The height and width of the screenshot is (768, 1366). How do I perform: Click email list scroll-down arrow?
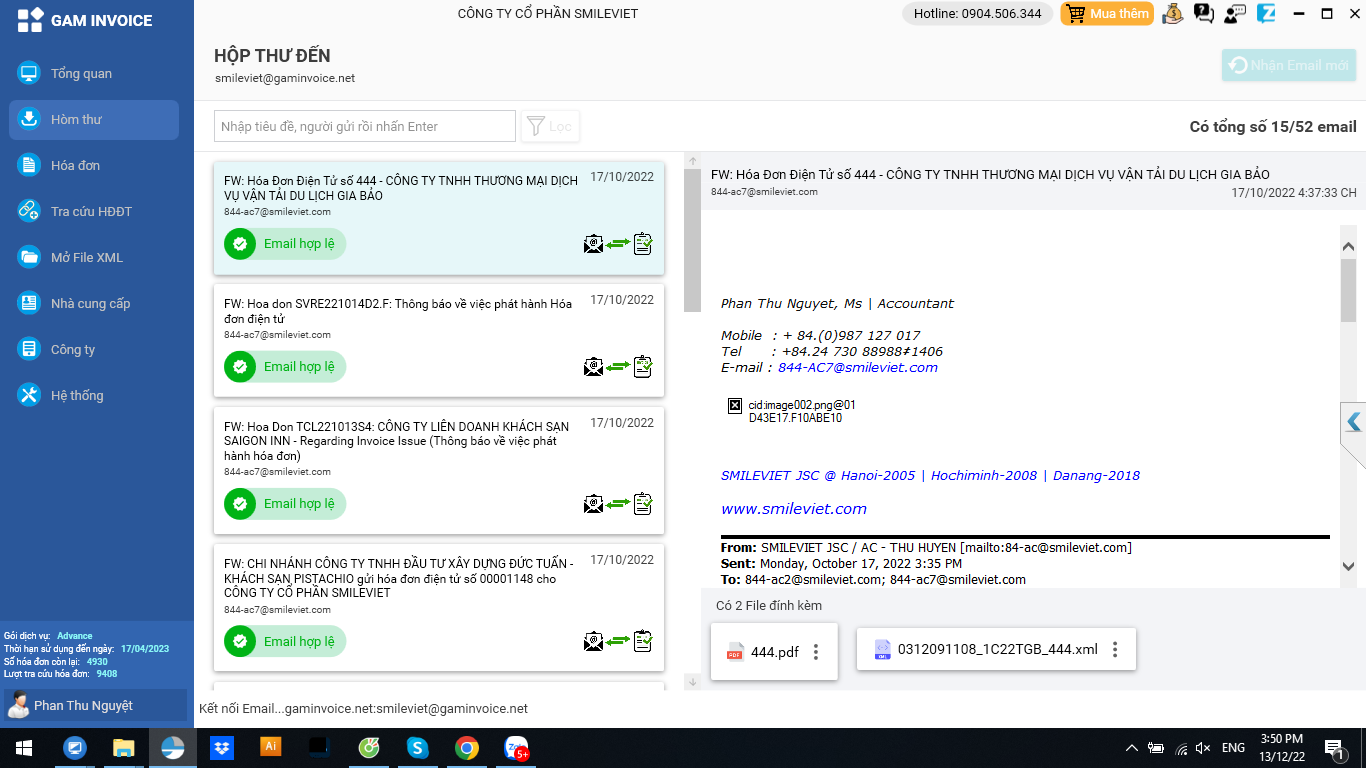click(x=692, y=682)
